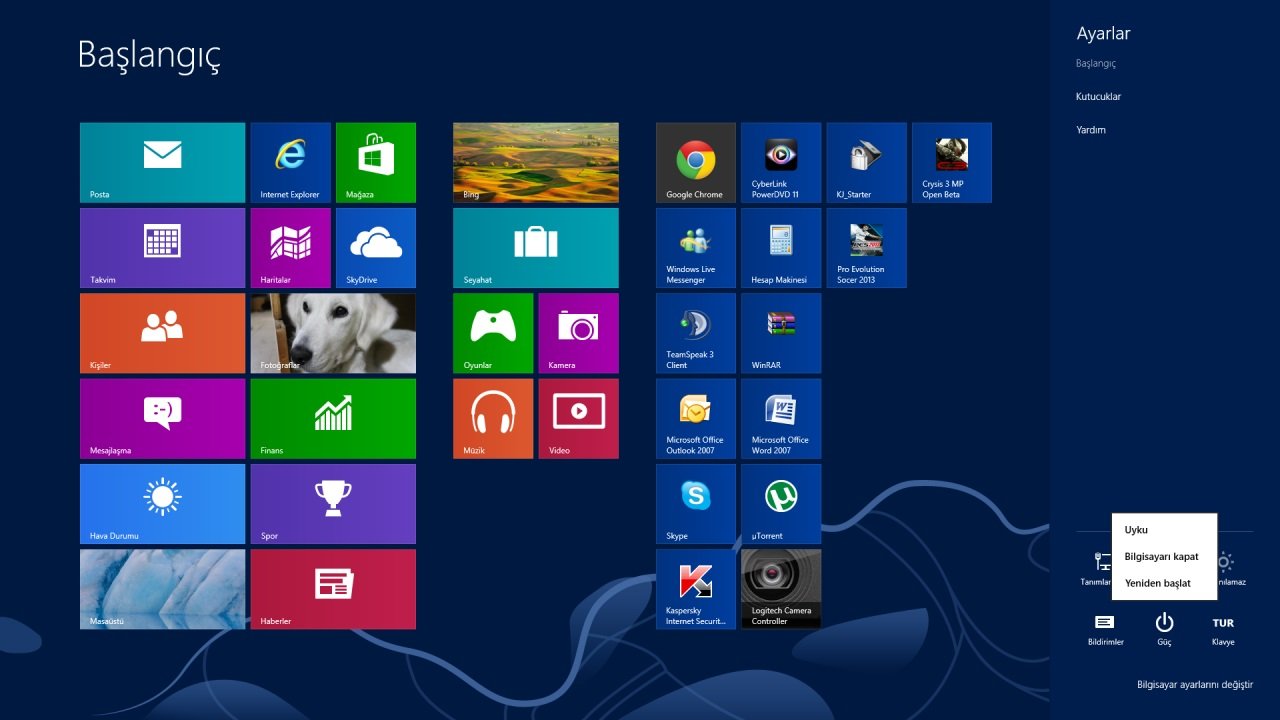Open Microsoft Office Outlook 2007
This screenshot has width=1280, height=720.
tap(696, 419)
